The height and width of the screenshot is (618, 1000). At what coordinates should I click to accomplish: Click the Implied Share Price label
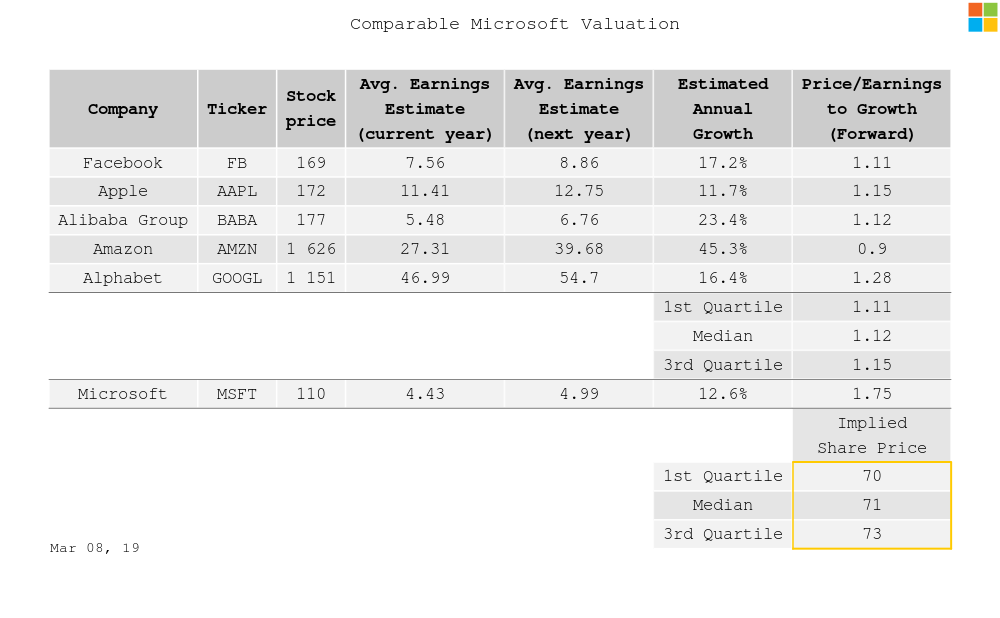872,436
